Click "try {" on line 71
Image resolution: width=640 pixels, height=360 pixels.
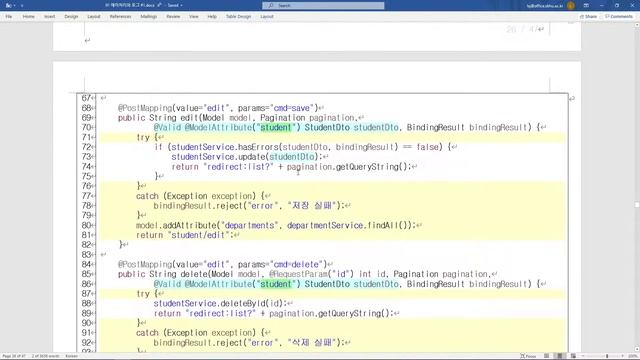(147, 137)
